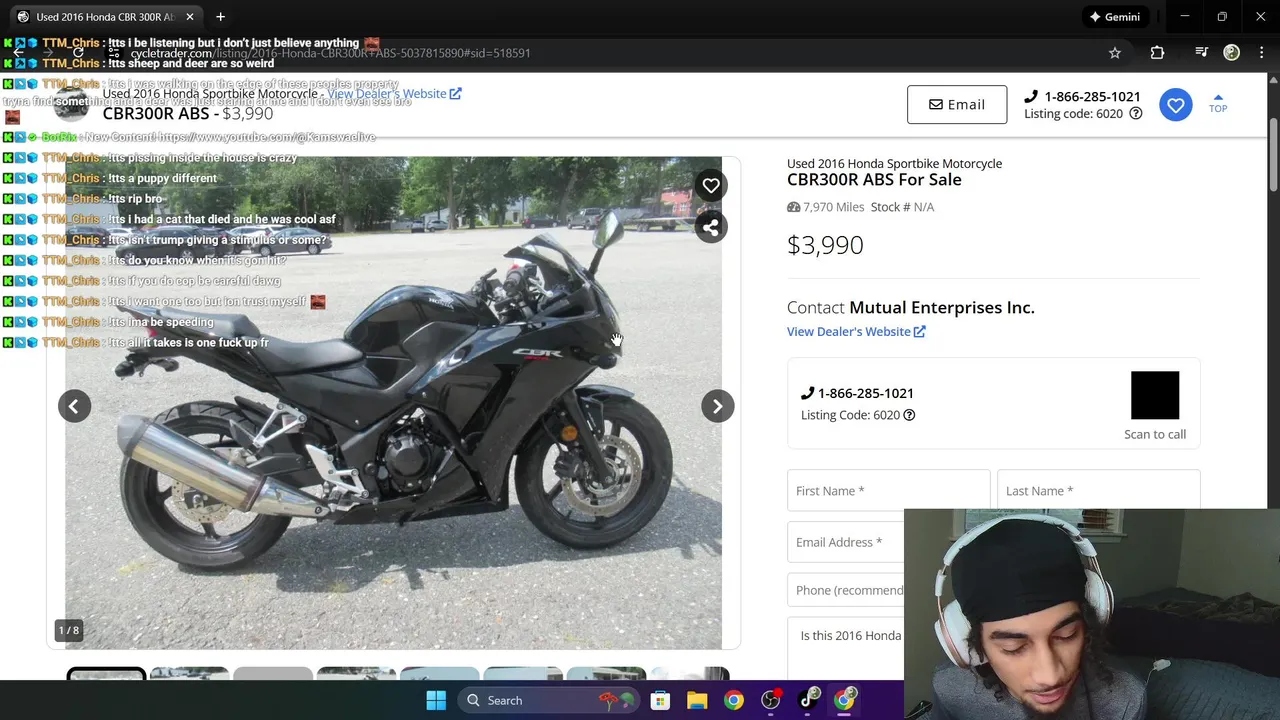Viewport: 1280px width, 720px height.
Task: Bookmark this page with the star icon
Action: [x=1115, y=53]
